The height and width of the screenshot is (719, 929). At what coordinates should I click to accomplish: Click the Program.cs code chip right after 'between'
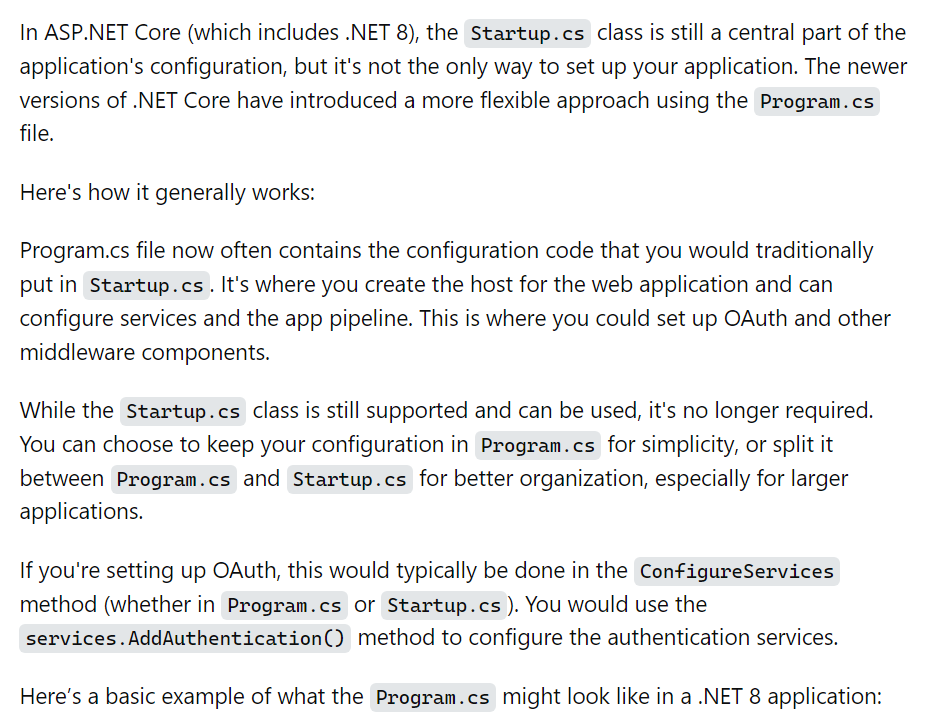pos(174,479)
